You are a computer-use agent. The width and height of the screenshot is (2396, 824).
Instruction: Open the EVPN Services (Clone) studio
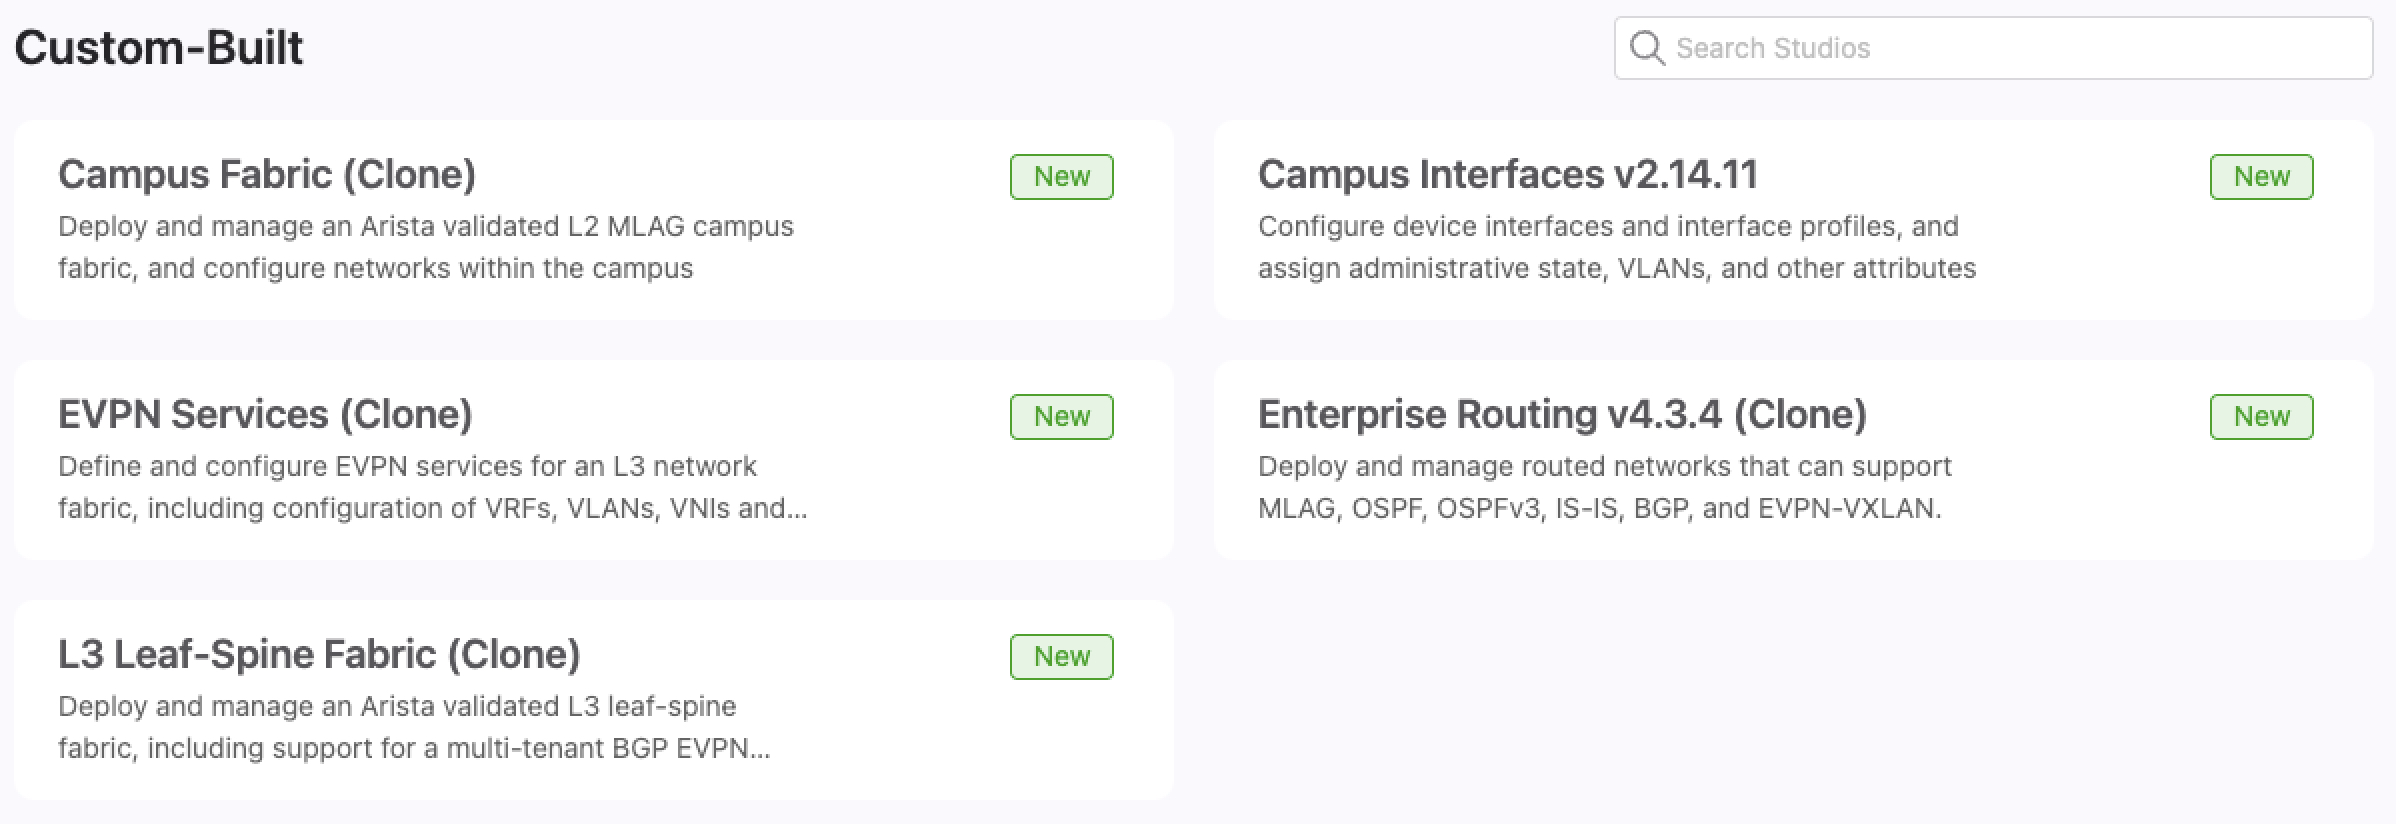click(x=265, y=415)
